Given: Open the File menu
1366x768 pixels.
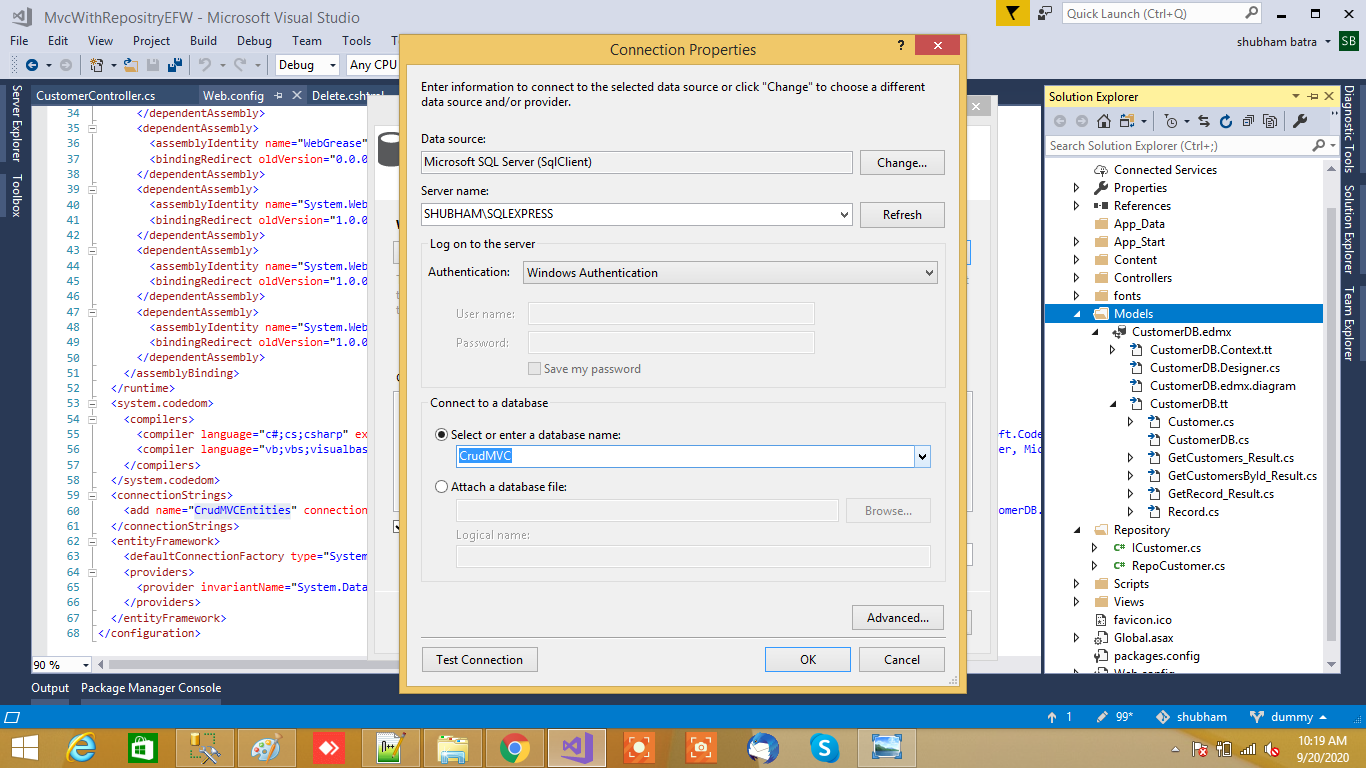Looking at the screenshot, I should click(x=19, y=41).
